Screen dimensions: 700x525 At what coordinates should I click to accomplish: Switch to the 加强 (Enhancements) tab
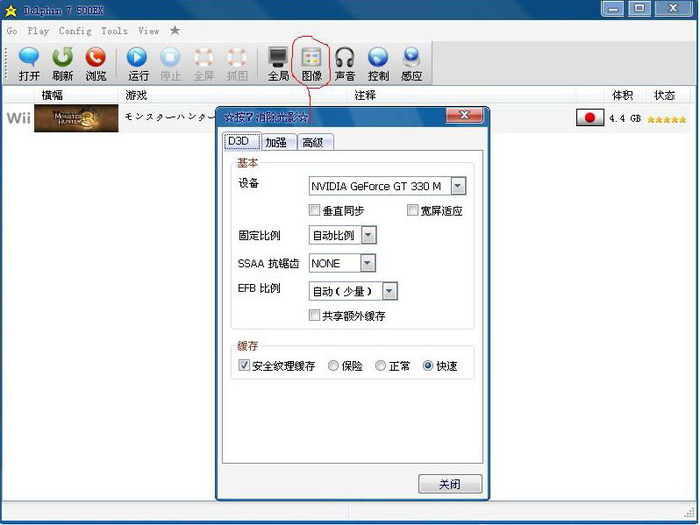click(279, 142)
